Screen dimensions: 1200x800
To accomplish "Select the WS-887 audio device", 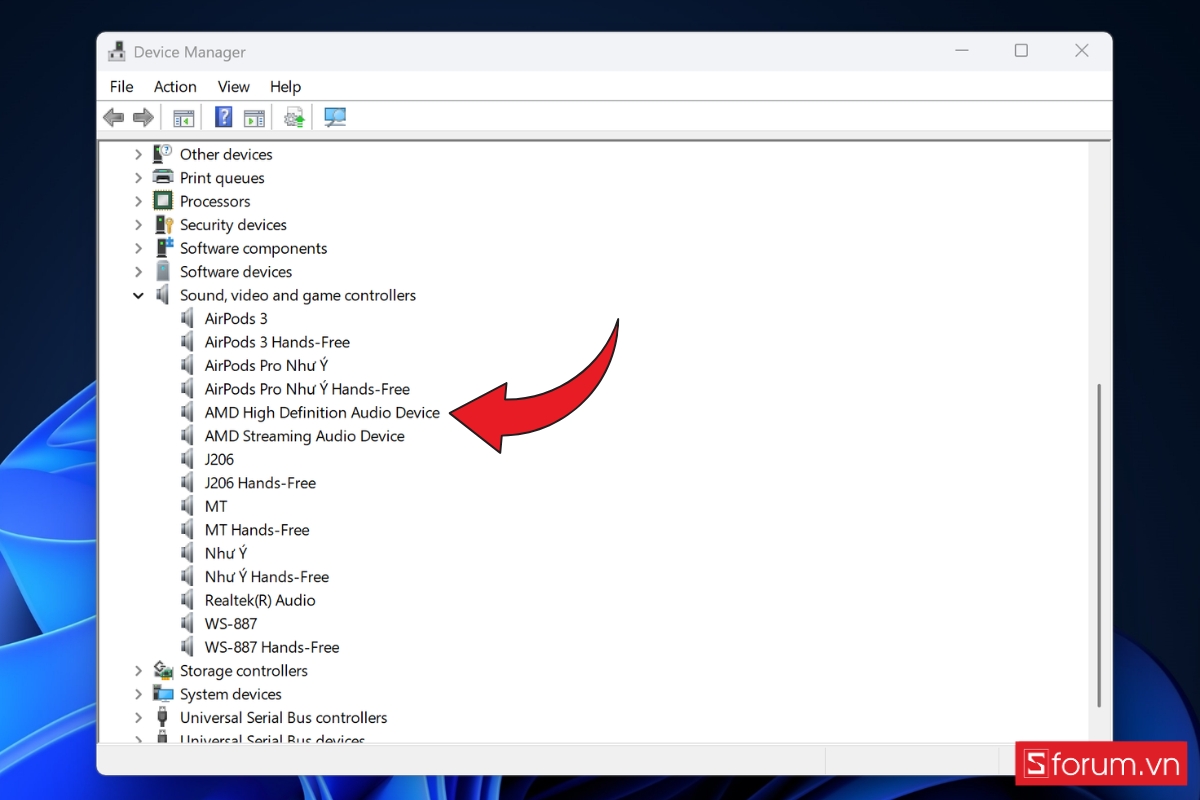I will point(230,624).
